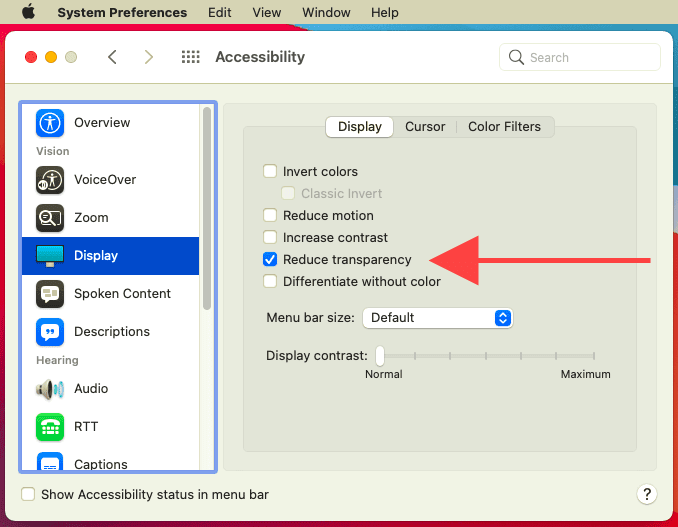The image size is (678, 527).
Task: Open the Edit menu
Action: tap(219, 13)
